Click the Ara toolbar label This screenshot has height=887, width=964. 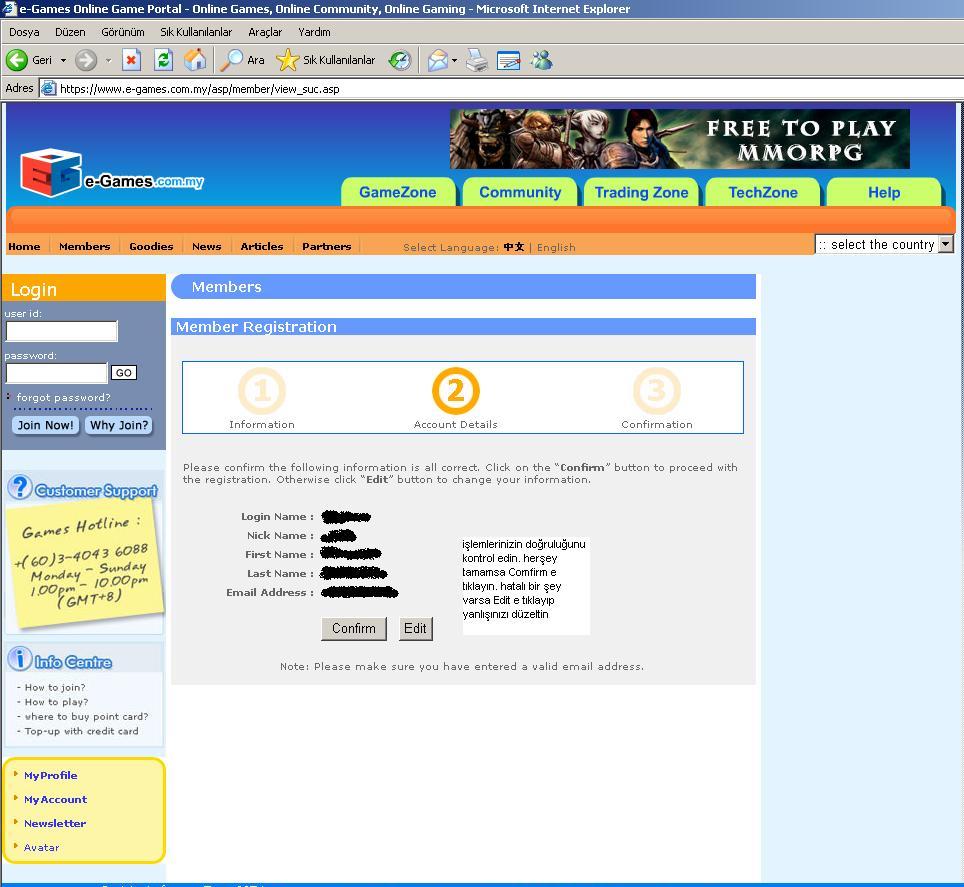click(x=256, y=60)
